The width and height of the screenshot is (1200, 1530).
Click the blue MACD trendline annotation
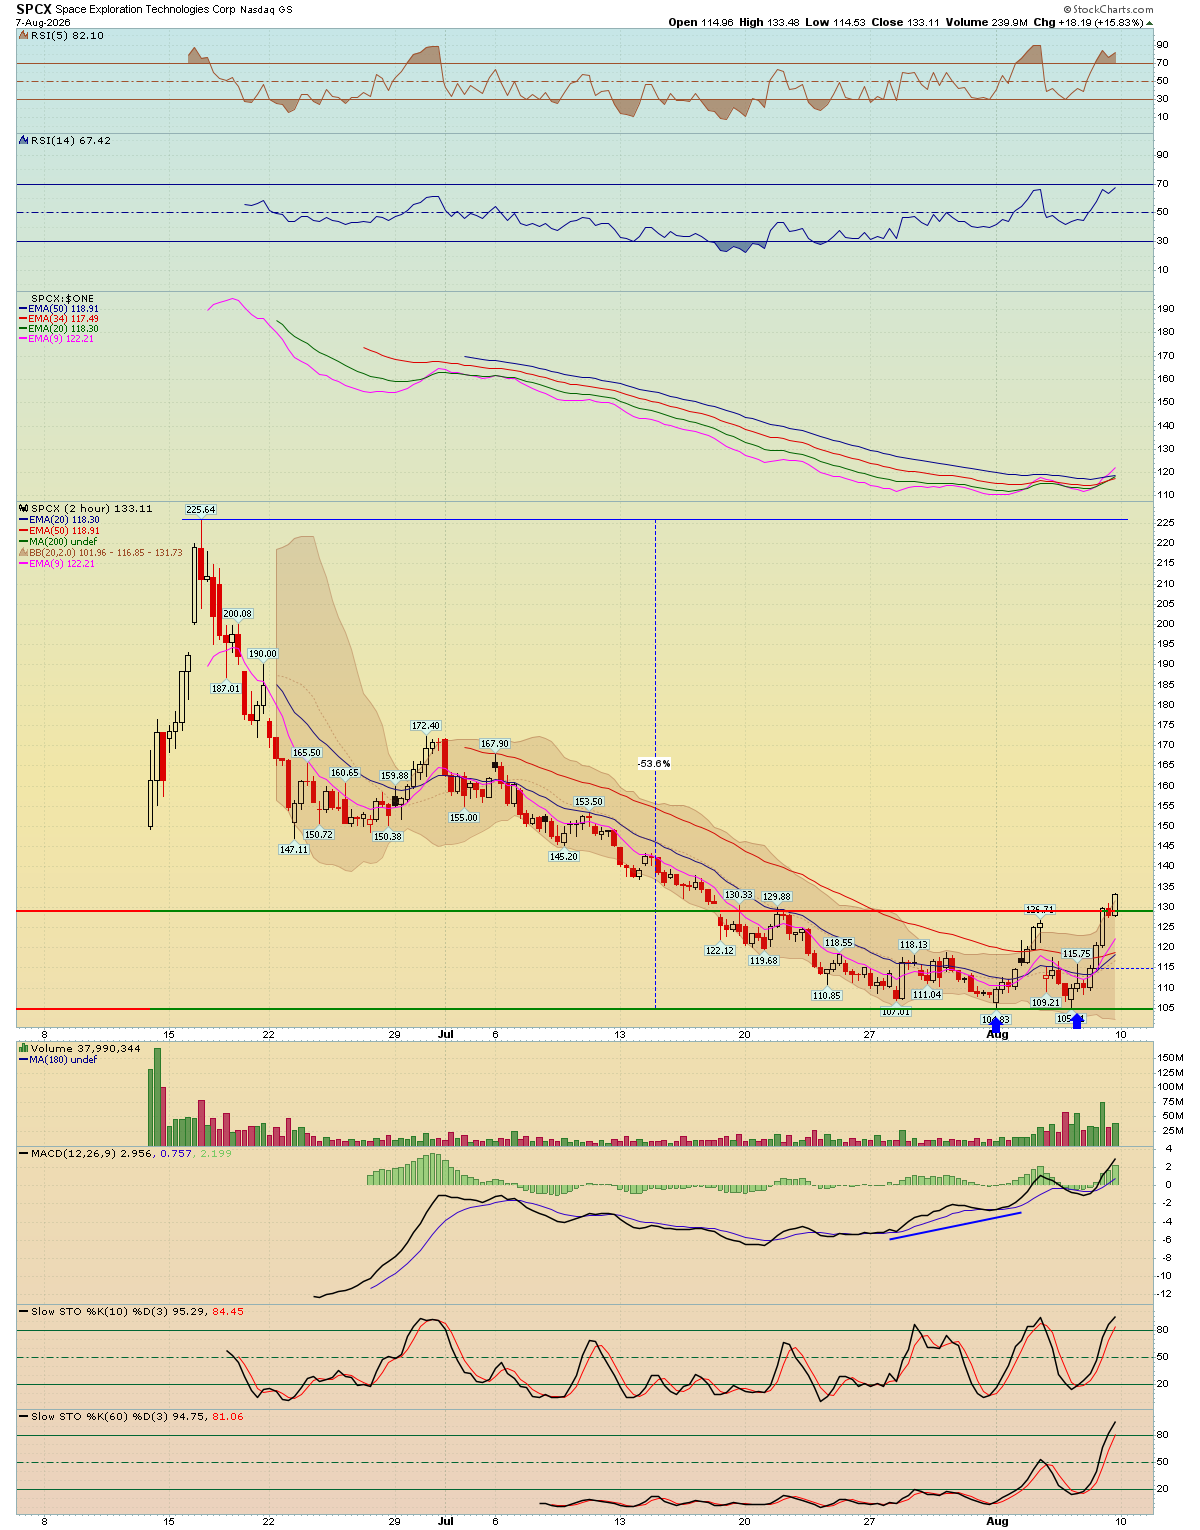click(x=955, y=1226)
